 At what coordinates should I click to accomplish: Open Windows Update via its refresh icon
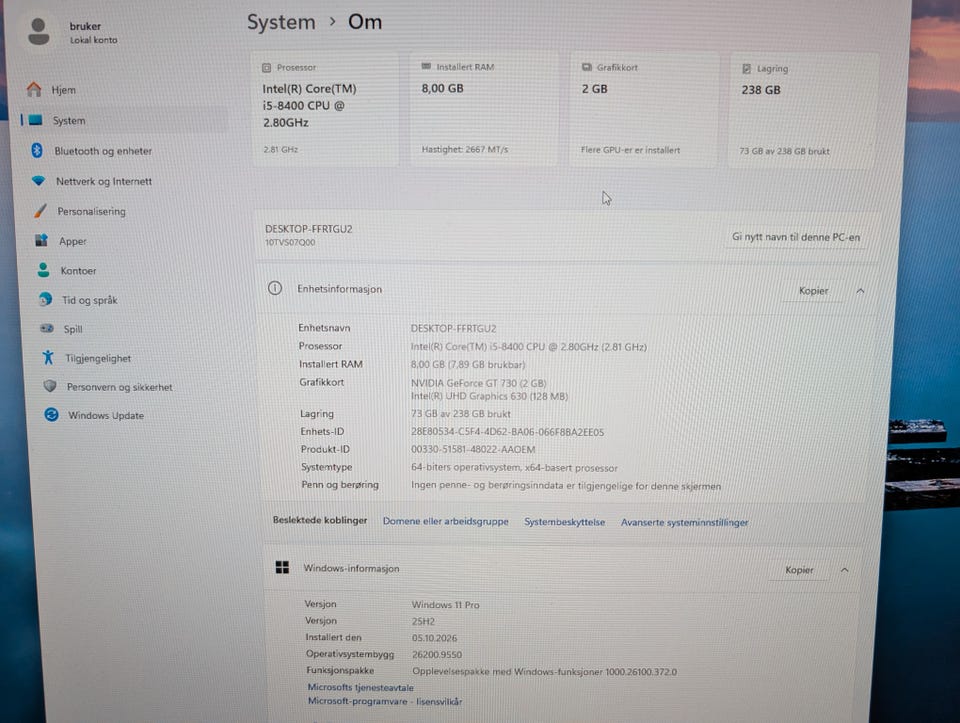[x=51, y=414]
